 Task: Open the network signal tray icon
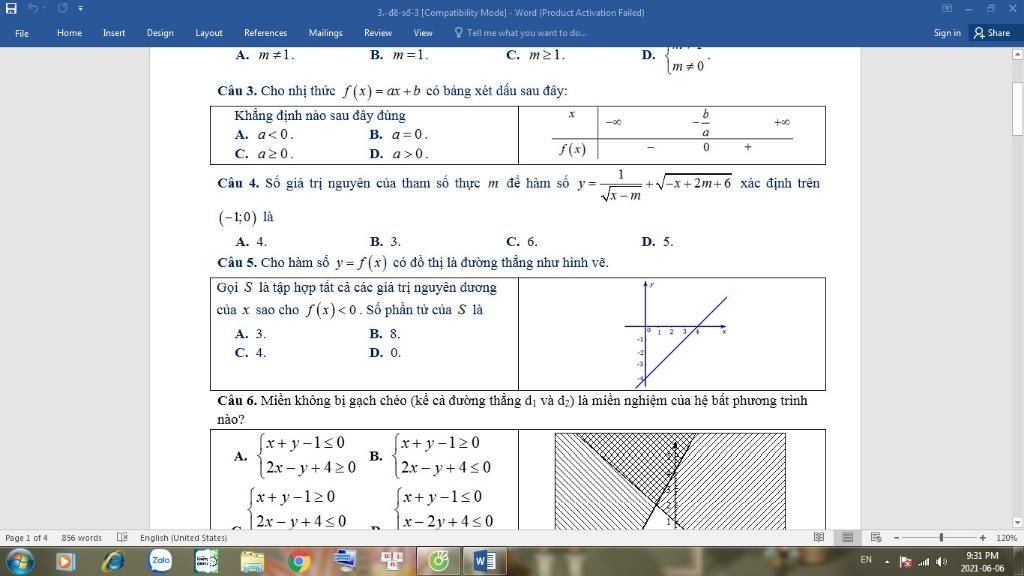[x=923, y=562]
